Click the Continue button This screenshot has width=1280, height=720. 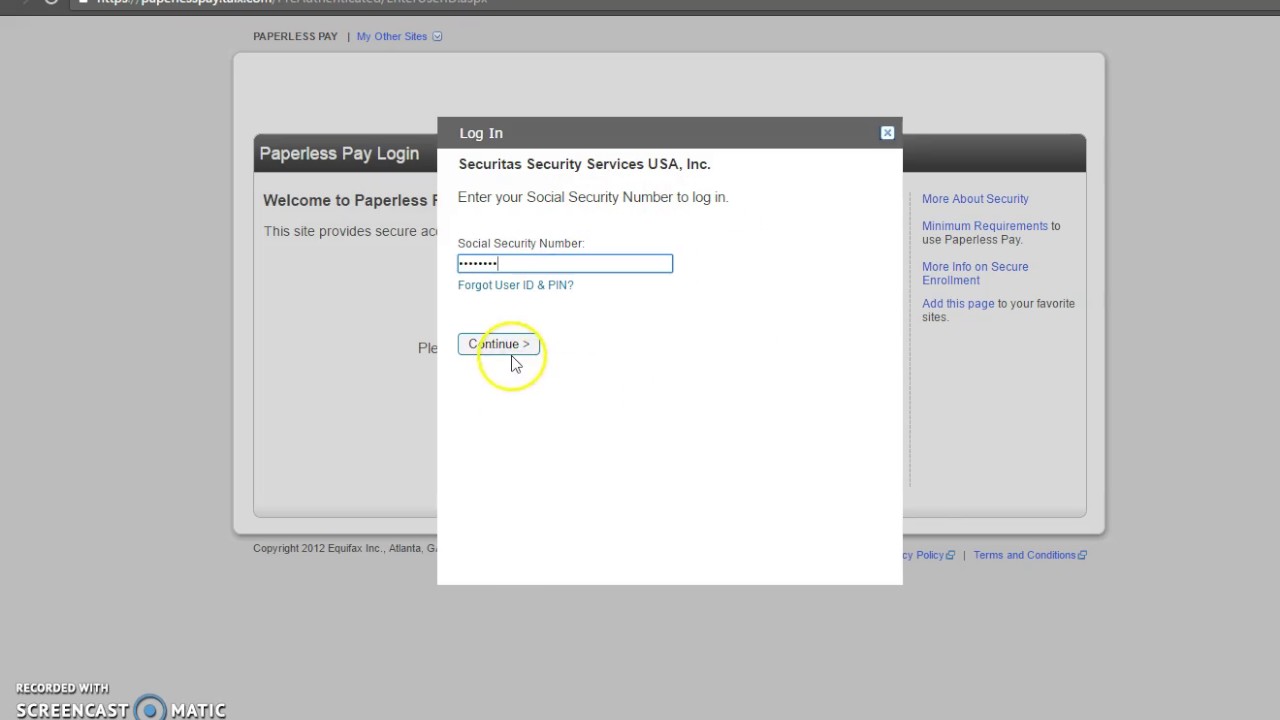click(x=499, y=344)
